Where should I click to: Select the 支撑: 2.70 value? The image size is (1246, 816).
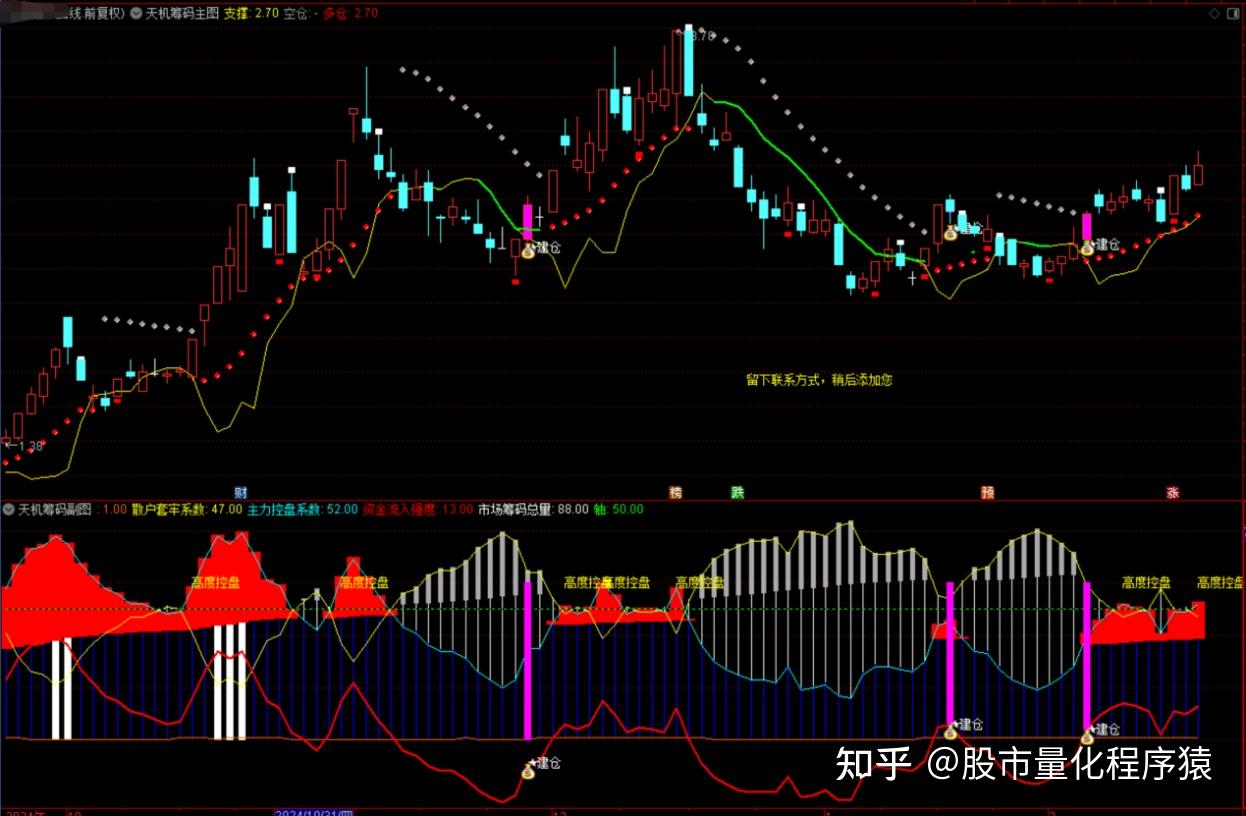250,13
